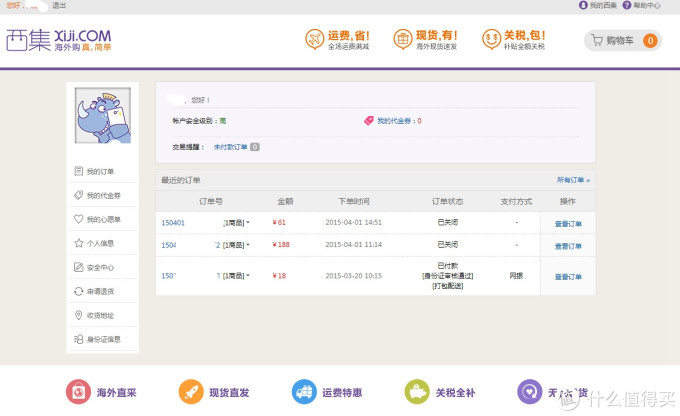Click the location pin for 收货地址

[x=78, y=315]
